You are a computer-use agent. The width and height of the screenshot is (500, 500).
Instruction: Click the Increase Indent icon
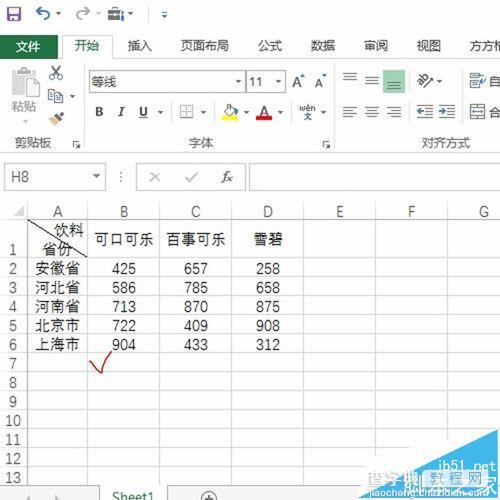pos(447,112)
